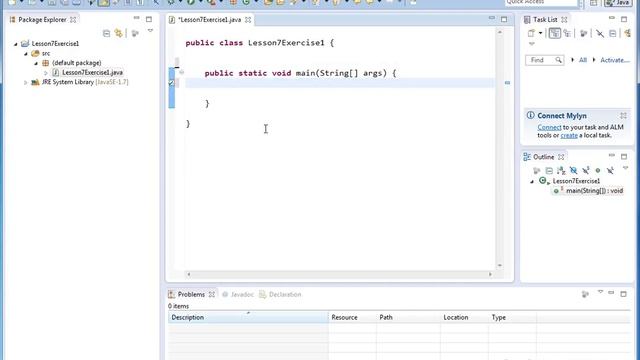This screenshot has height=360, width=640.
Task: Close the Lesson7Exercise1.java editor tab
Action: 248,20
